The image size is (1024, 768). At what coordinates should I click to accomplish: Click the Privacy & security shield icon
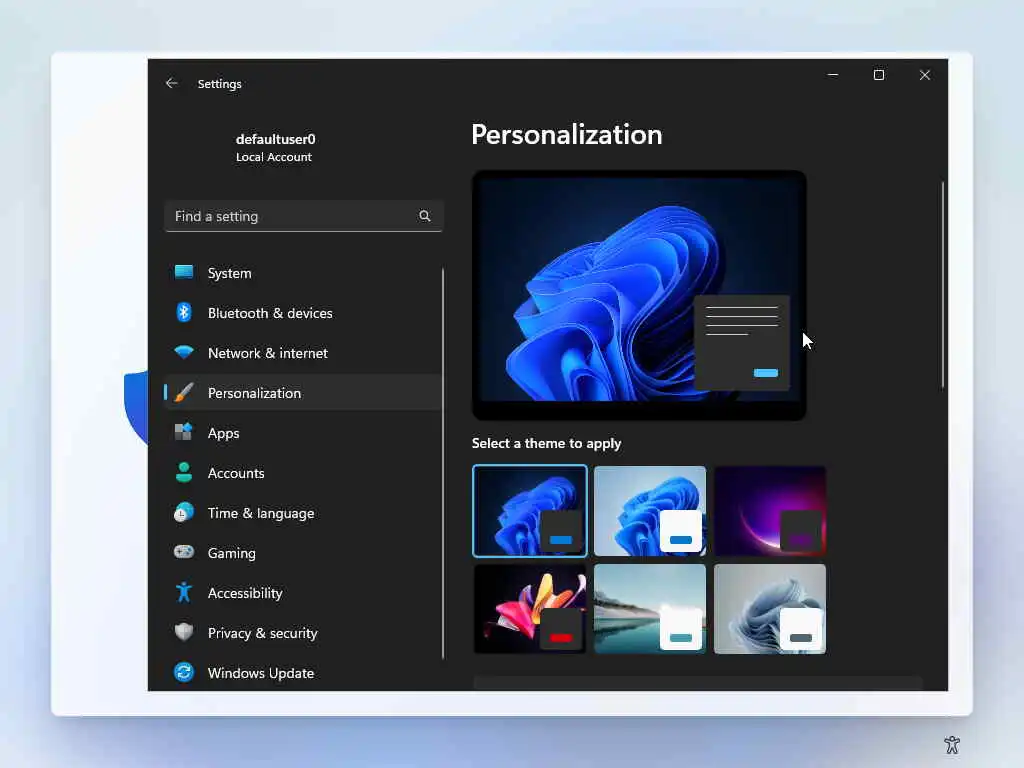coord(184,632)
